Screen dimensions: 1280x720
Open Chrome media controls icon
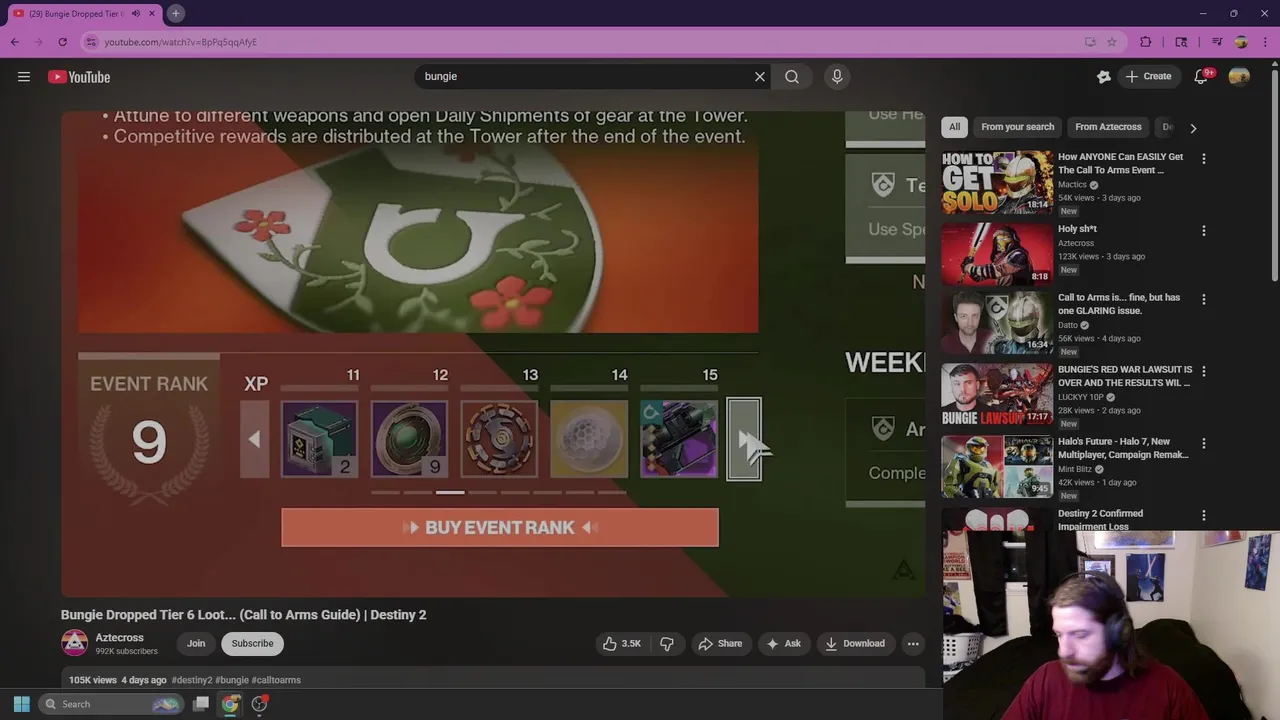click(1217, 42)
